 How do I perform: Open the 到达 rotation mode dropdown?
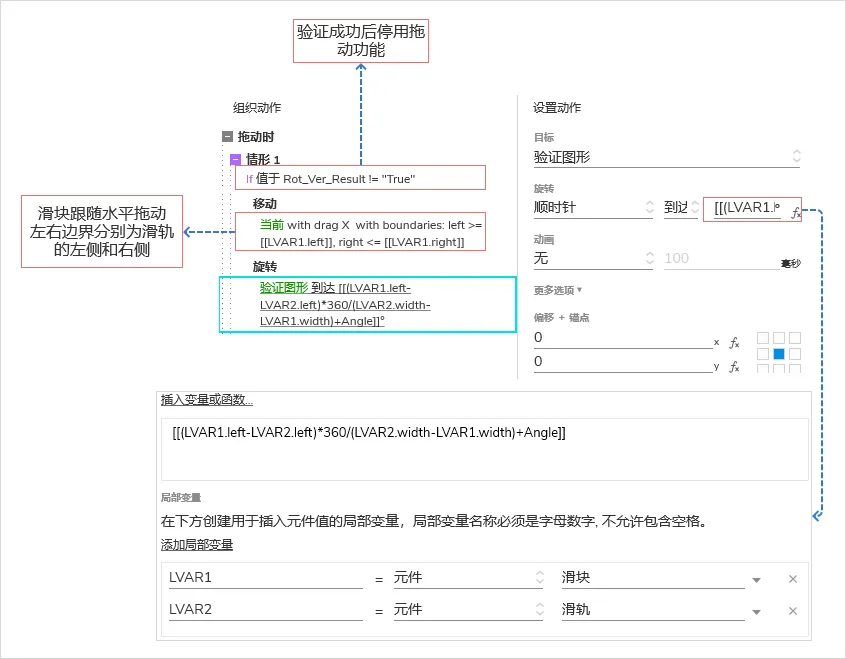[x=681, y=208]
